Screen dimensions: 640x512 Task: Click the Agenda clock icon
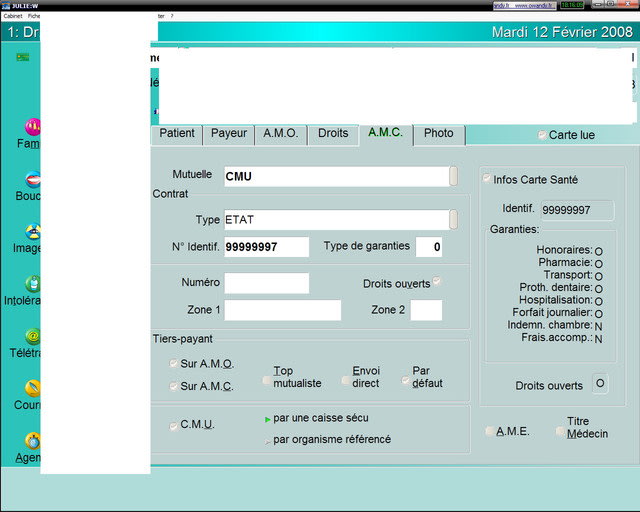32,441
